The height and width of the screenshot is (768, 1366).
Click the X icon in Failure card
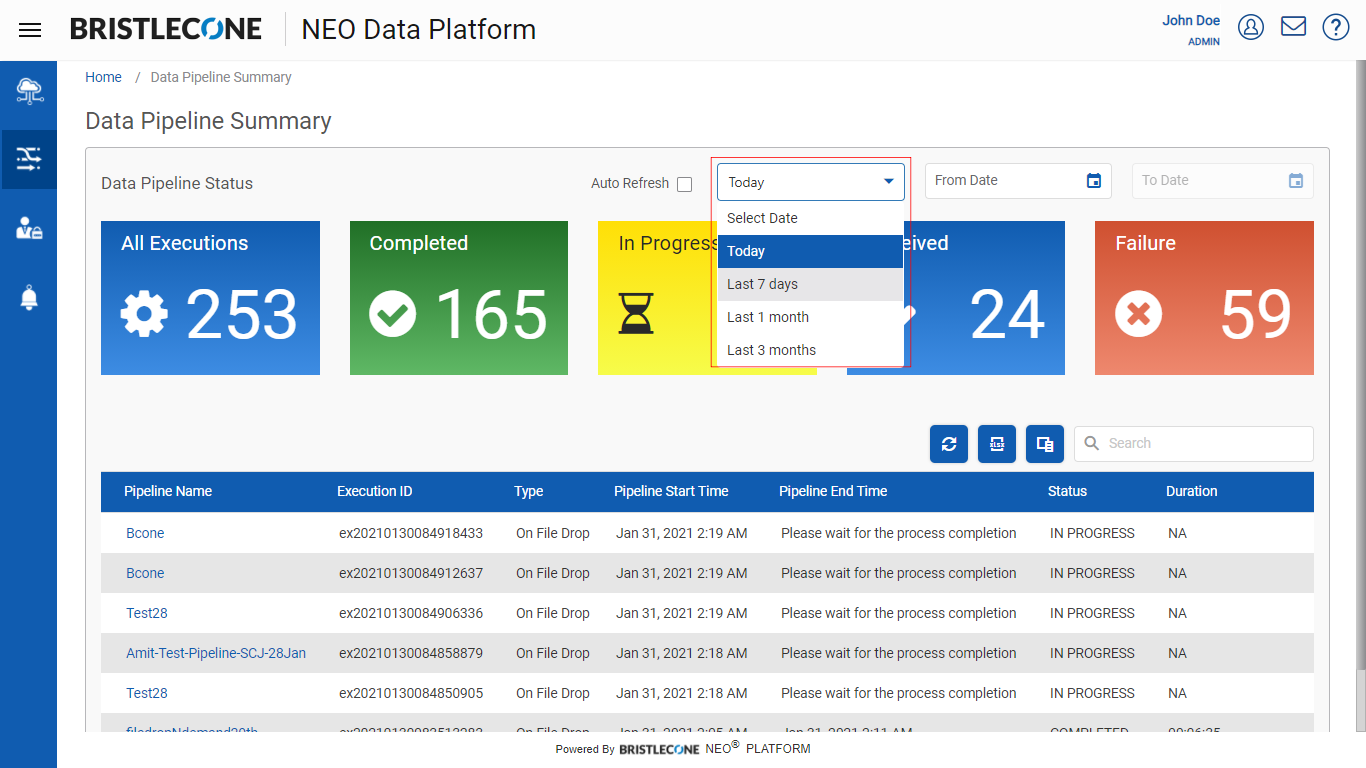click(x=1139, y=315)
